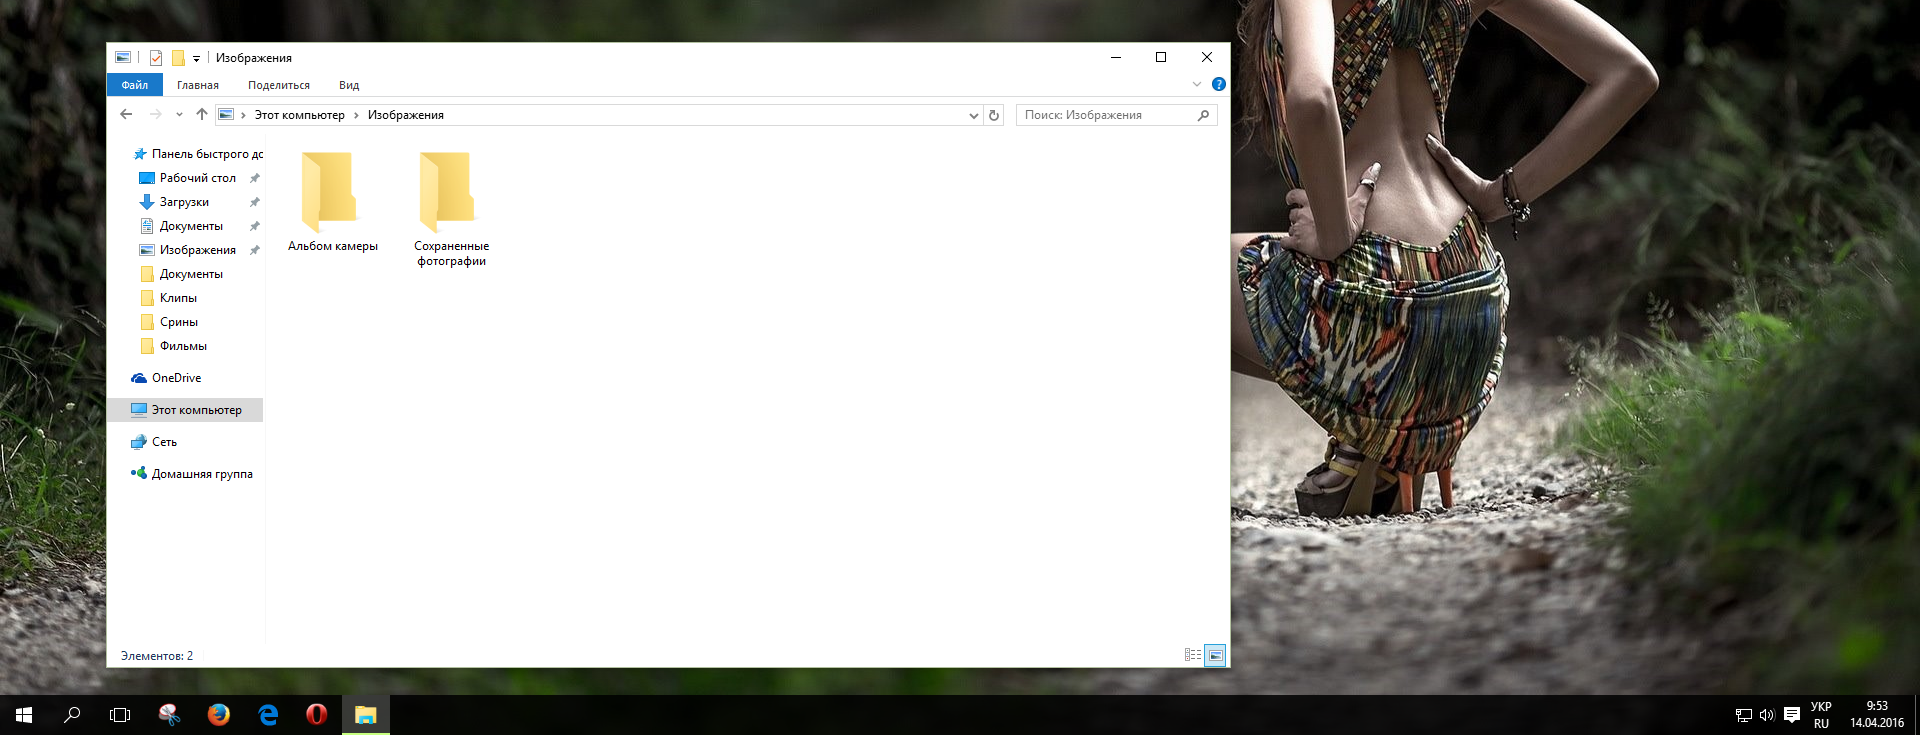The height and width of the screenshot is (735, 1920).
Task: Switch to large thumbnails view
Action: pos(1215,655)
